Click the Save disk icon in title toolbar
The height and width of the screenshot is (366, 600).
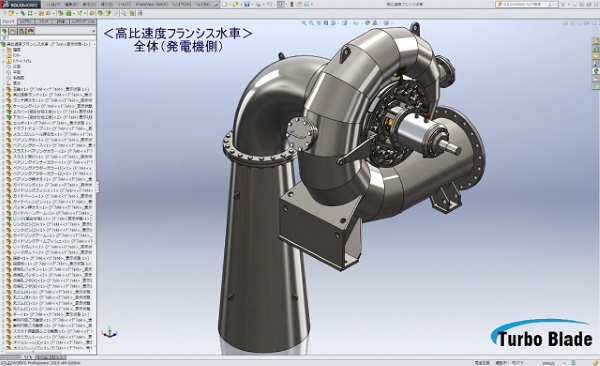tap(247, 4)
